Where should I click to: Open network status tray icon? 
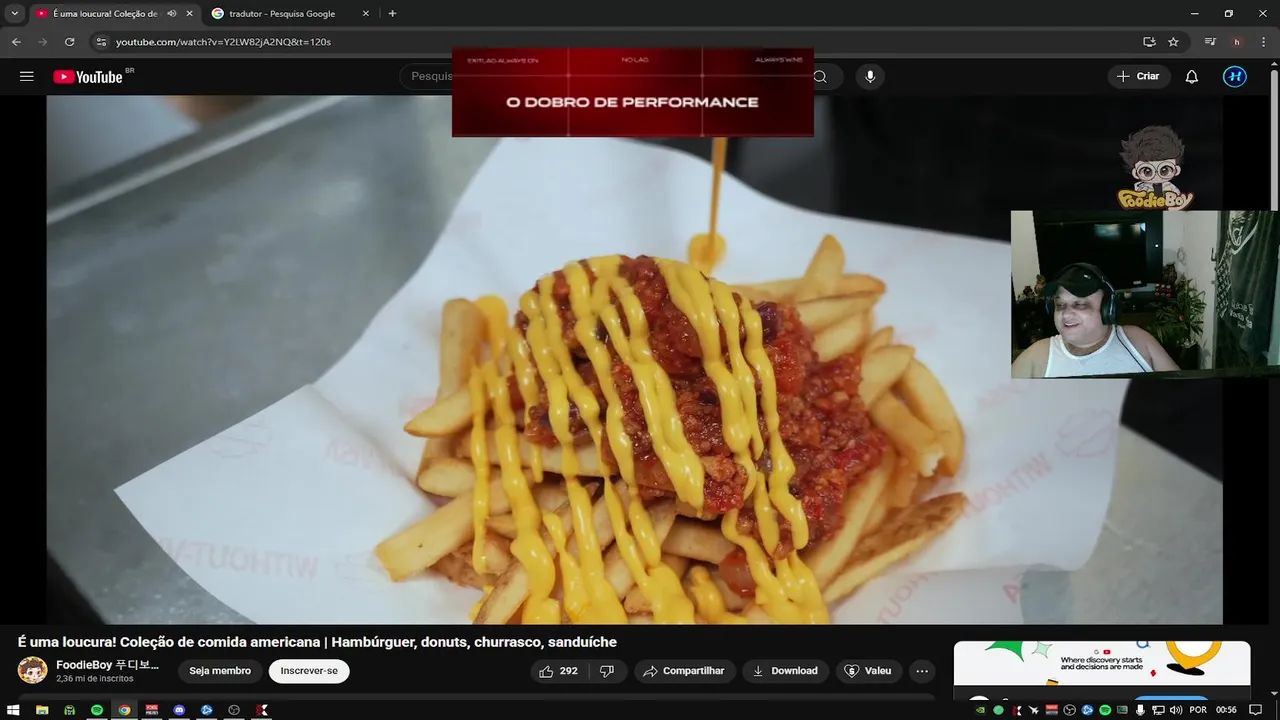[x=1159, y=710]
